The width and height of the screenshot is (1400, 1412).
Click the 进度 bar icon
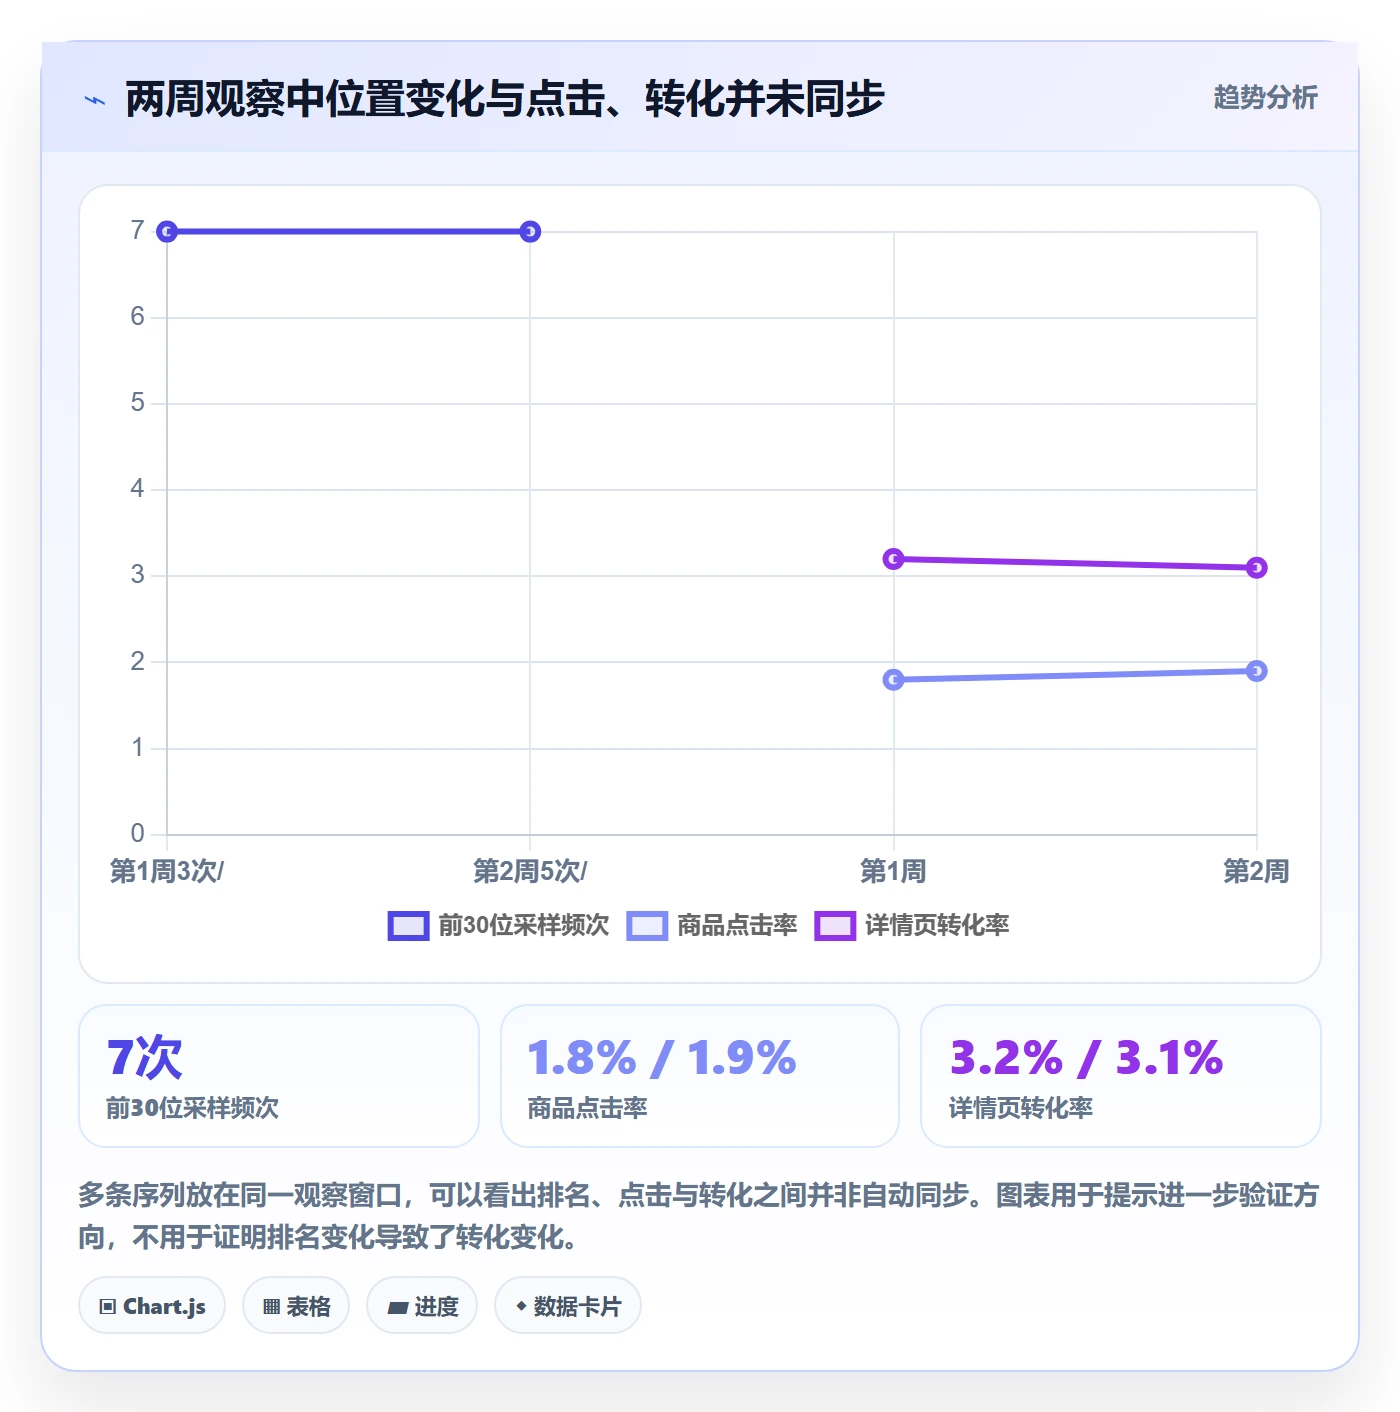pyautogui.click(x=398, y=1308)
